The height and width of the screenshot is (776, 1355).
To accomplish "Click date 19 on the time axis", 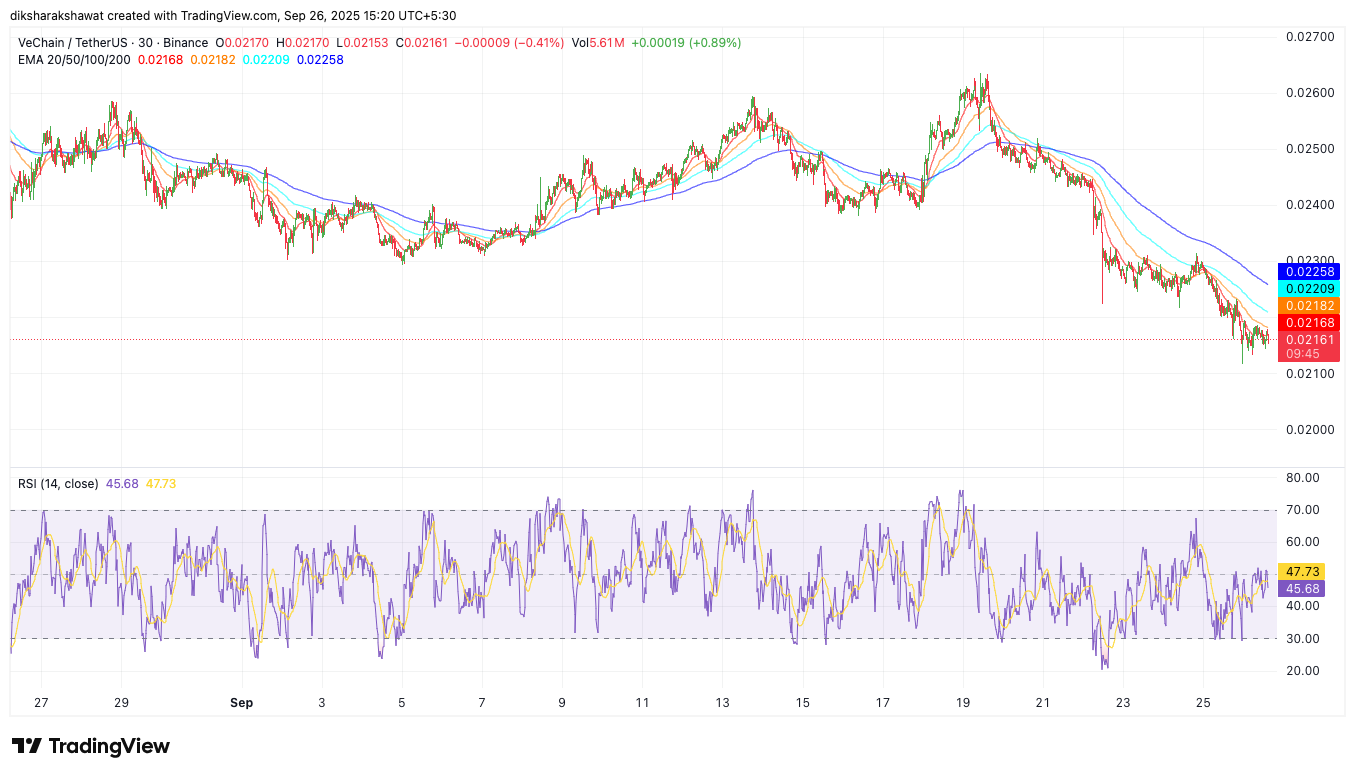I will tap(963, 703).
